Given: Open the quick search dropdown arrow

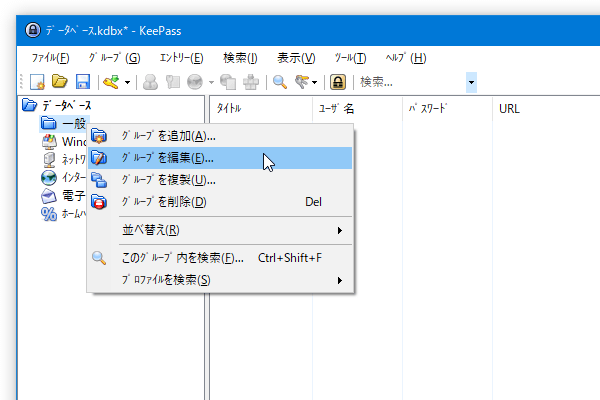Looking at the screenshot, I should tap(471, 82).
